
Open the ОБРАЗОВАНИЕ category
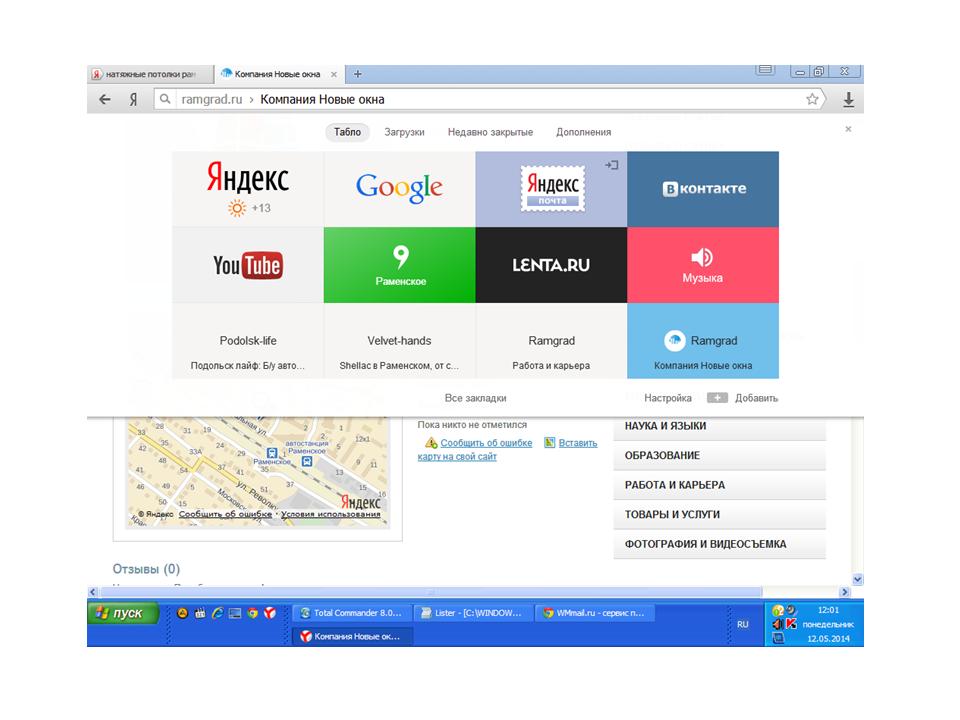point(719,456)
